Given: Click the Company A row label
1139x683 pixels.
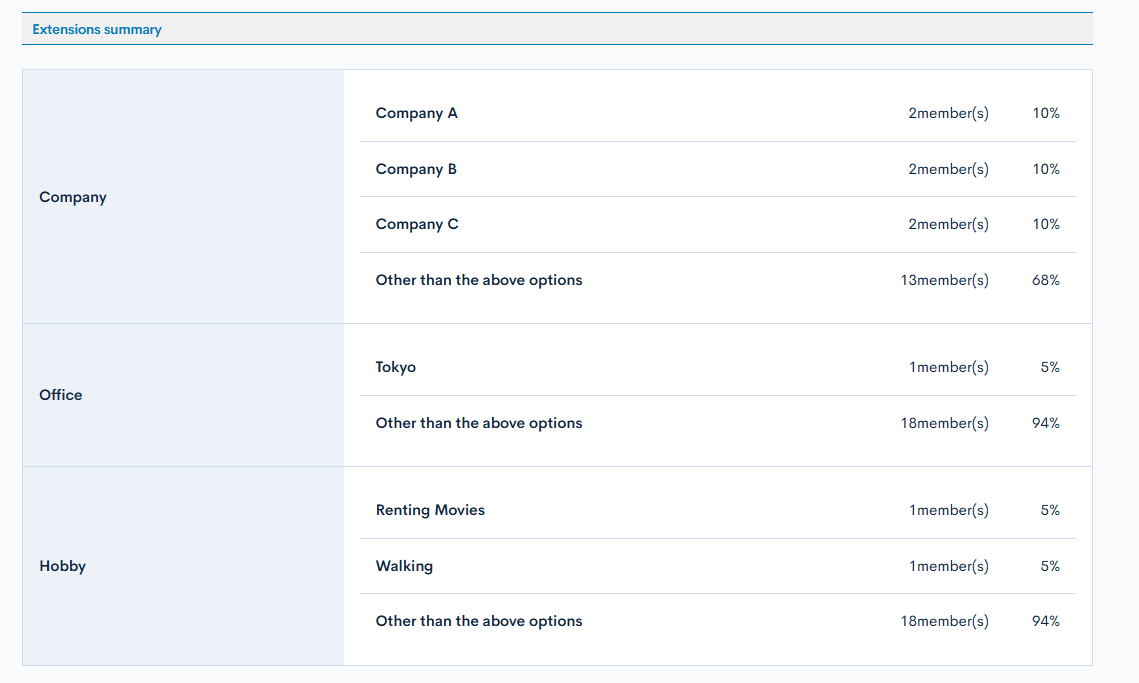Looking at the screenshot, I should (x=416, y=113).
